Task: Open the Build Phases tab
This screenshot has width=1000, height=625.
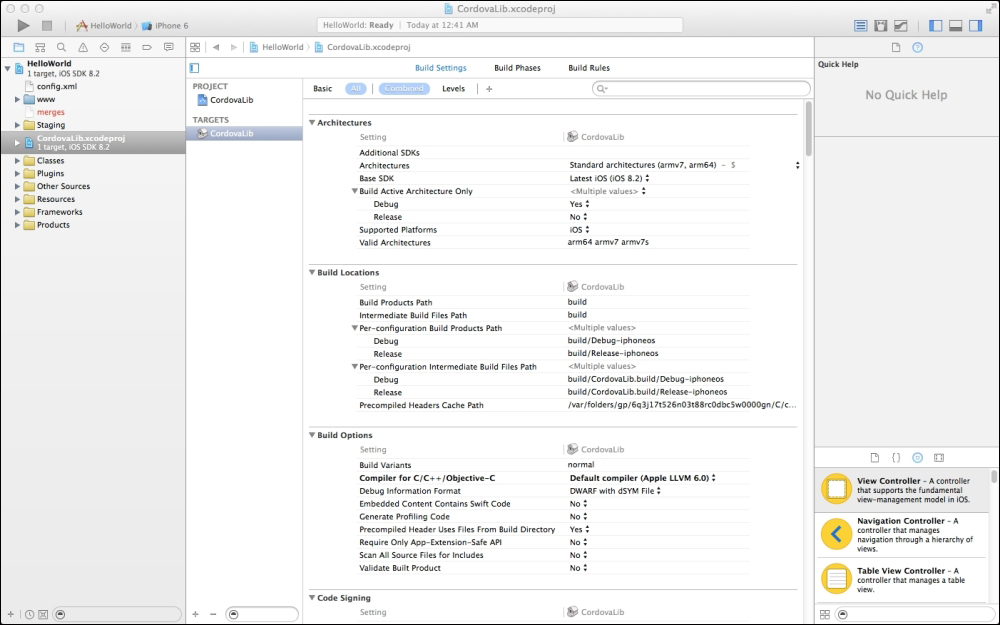Action: pyautogui.click(x=517, y=68)
